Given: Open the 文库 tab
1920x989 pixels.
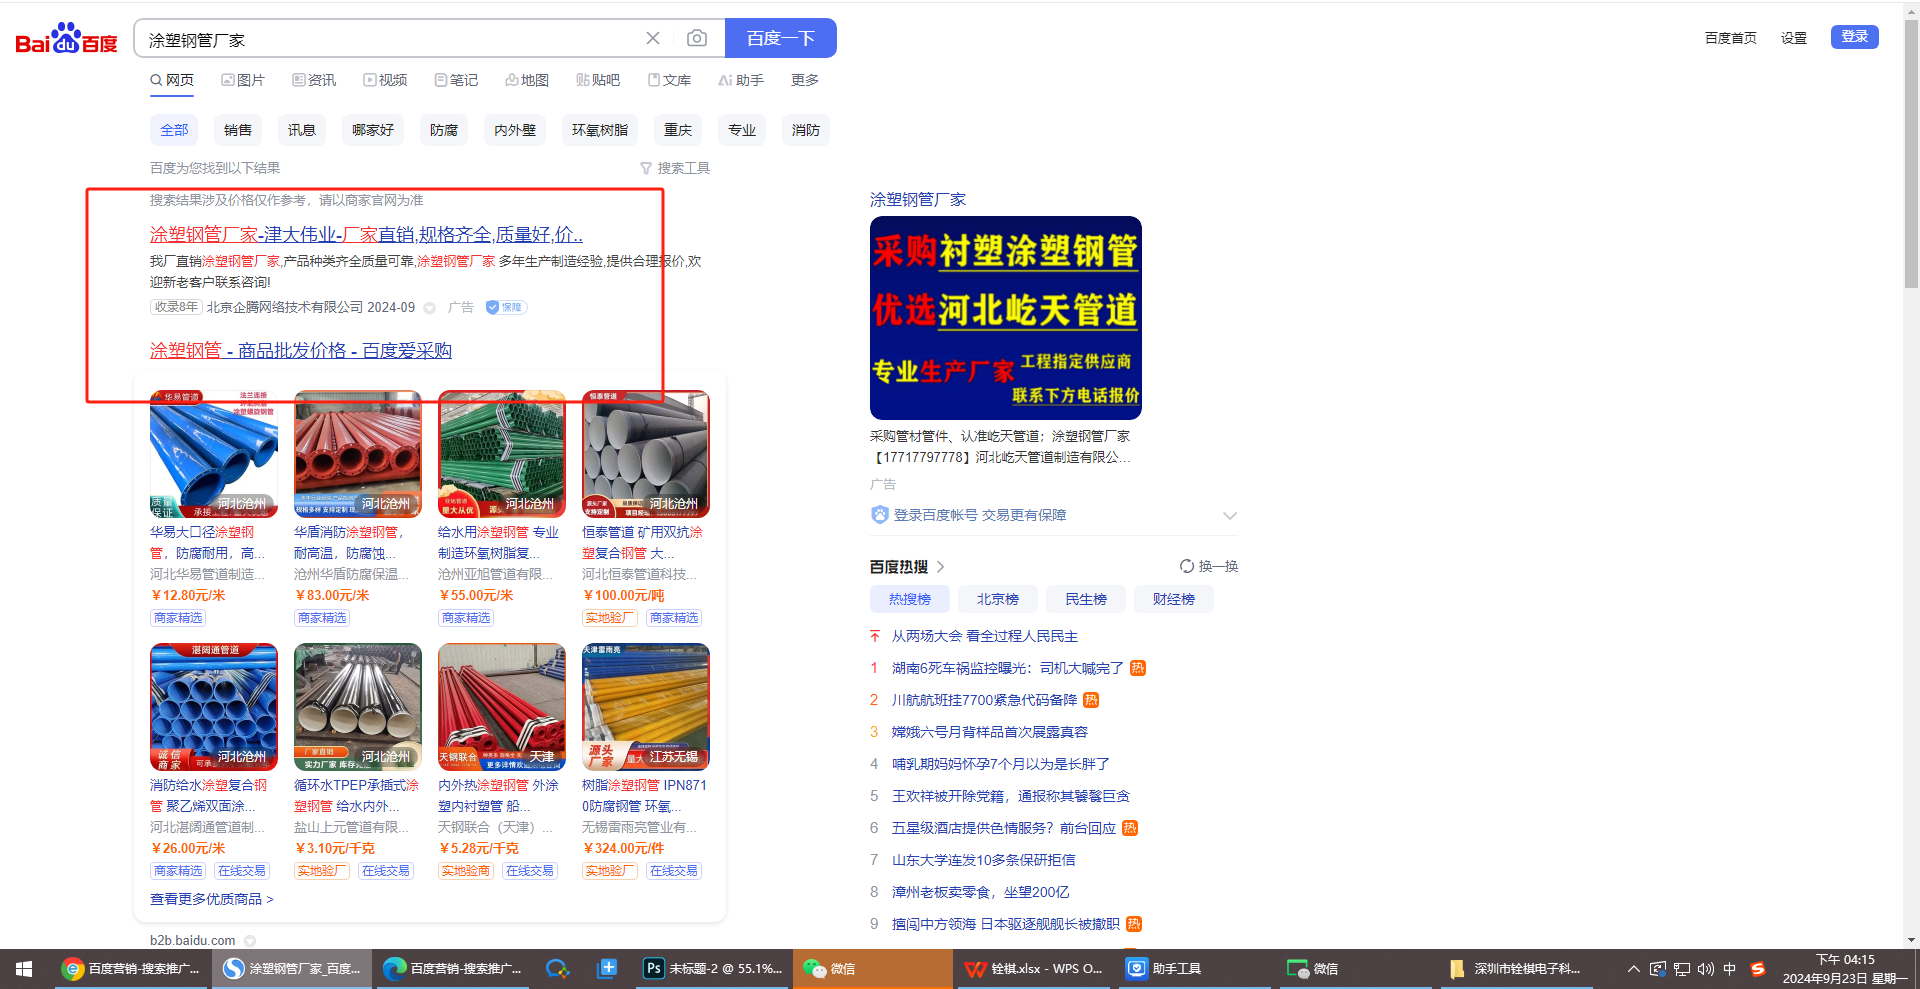Looking at the screenshot, I should pyautogui.click(x=669, y=80).
